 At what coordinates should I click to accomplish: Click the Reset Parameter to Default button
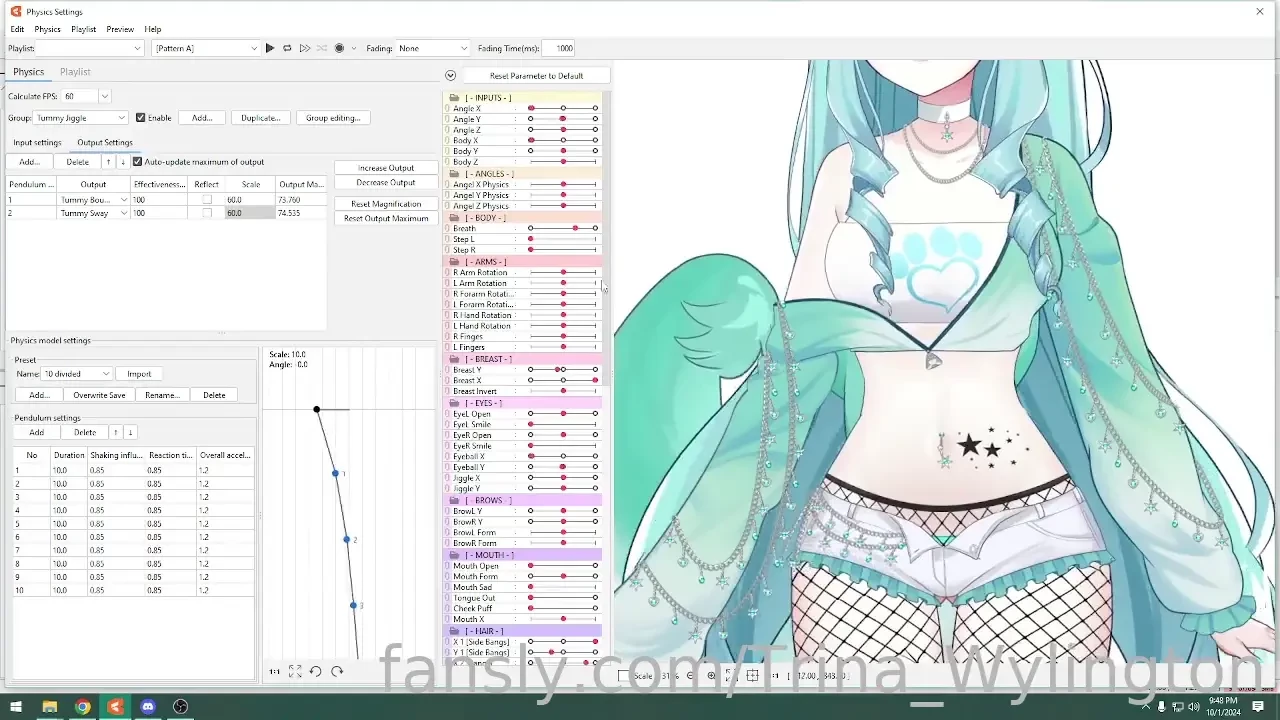tap(537, 74)
